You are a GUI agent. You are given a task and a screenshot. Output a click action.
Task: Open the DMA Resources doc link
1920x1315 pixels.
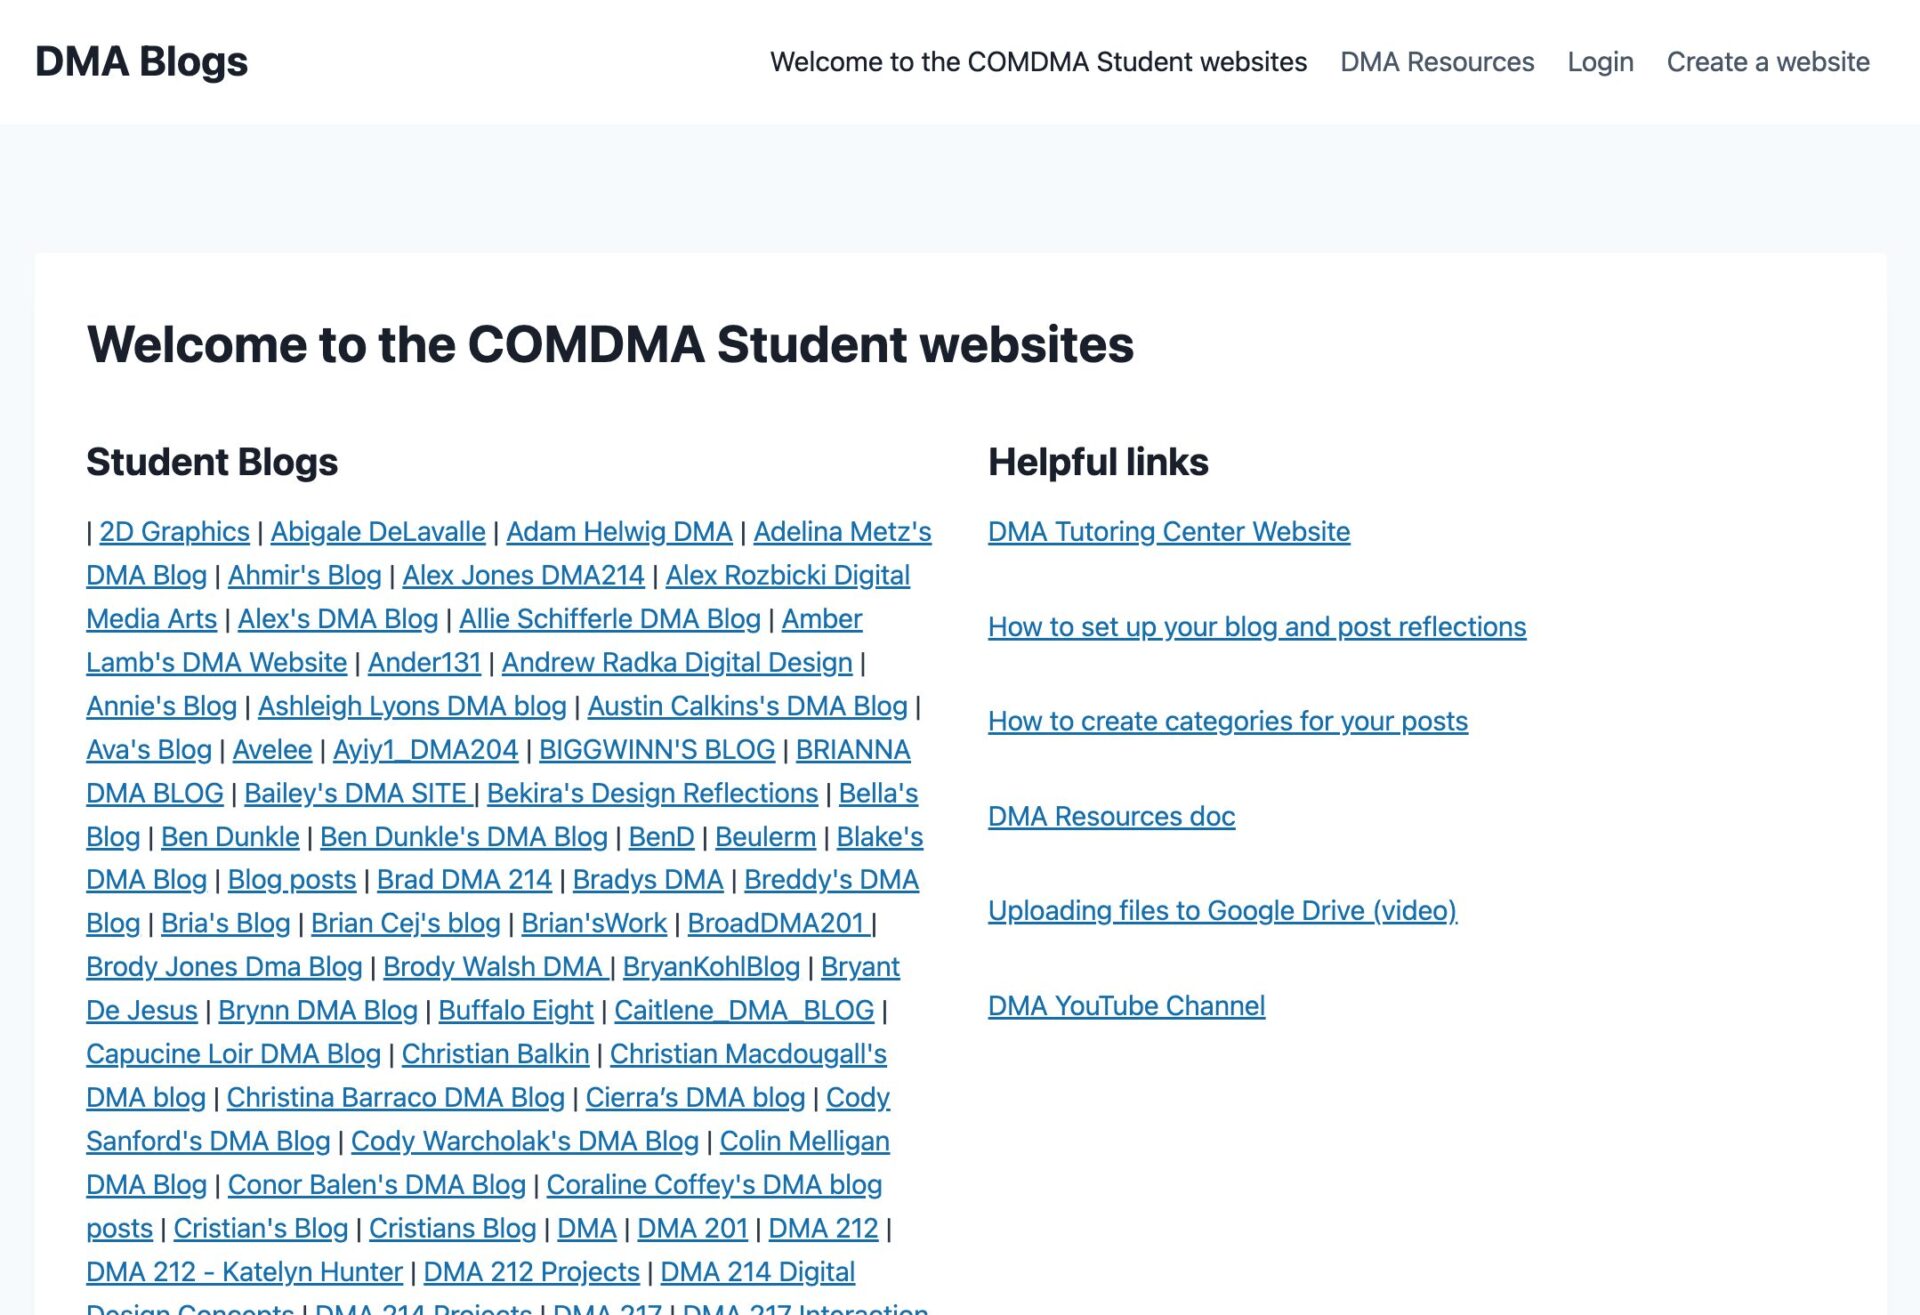pyautogui.click(x=1110, y=816)
